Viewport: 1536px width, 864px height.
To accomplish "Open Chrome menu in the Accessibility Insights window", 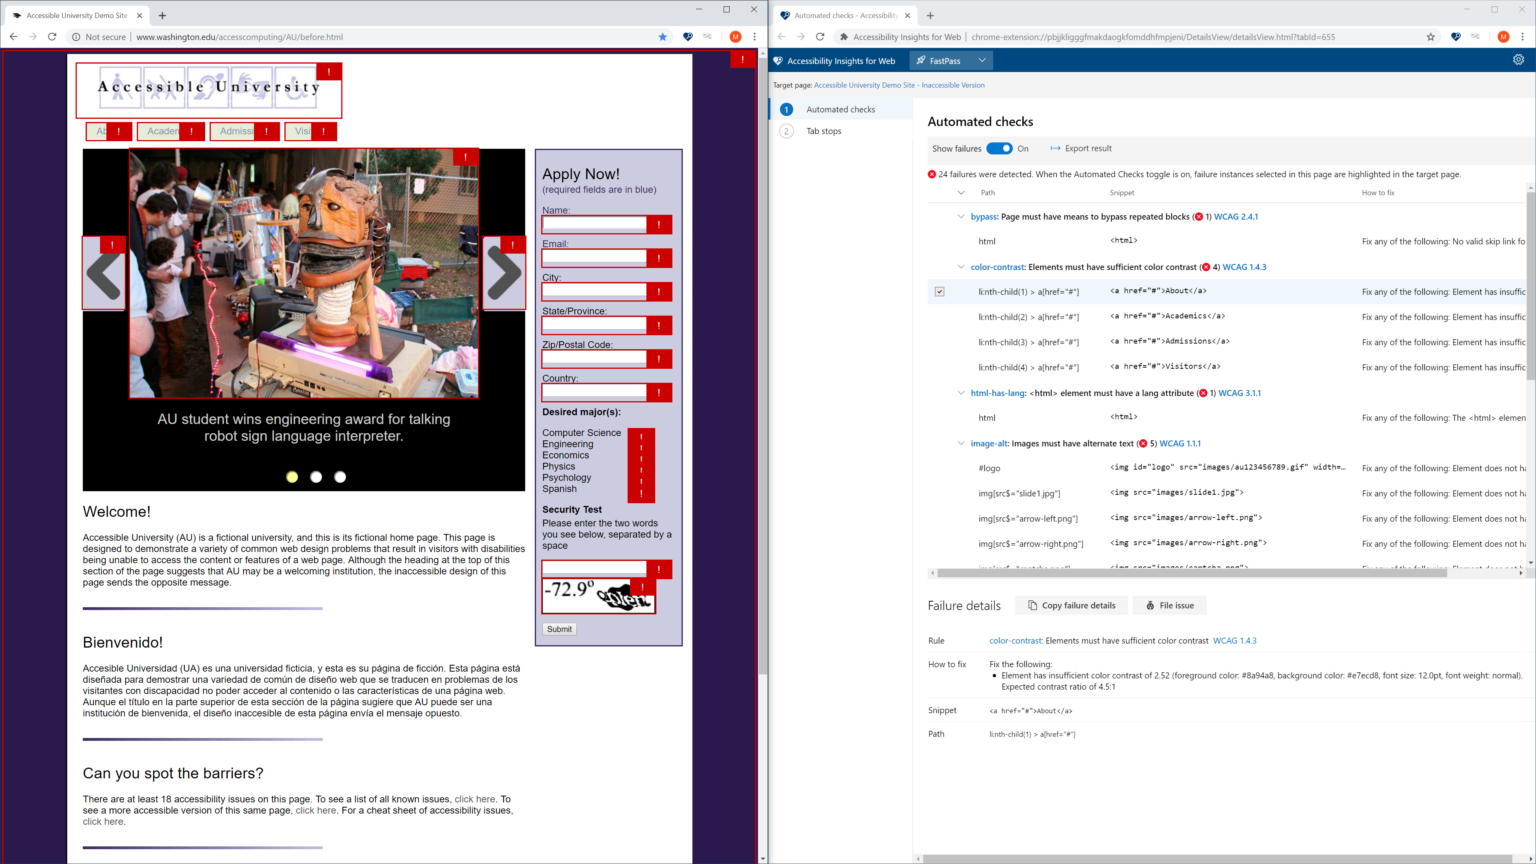I will pyautogui.click(x=1522, y=37).
